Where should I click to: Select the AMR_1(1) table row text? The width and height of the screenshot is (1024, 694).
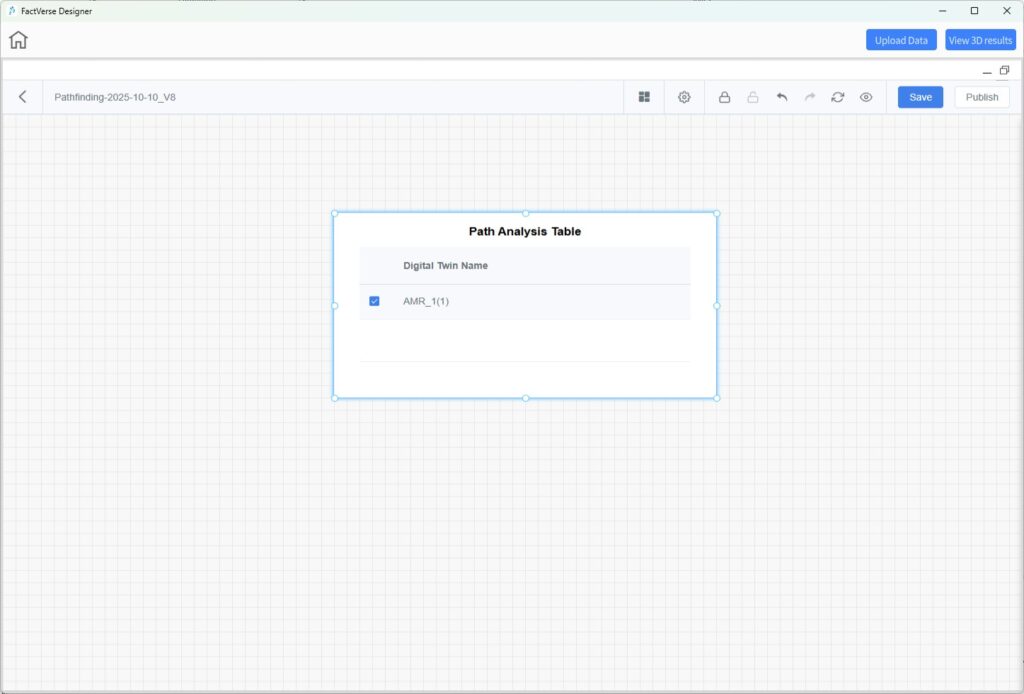[x=426, y=301]
